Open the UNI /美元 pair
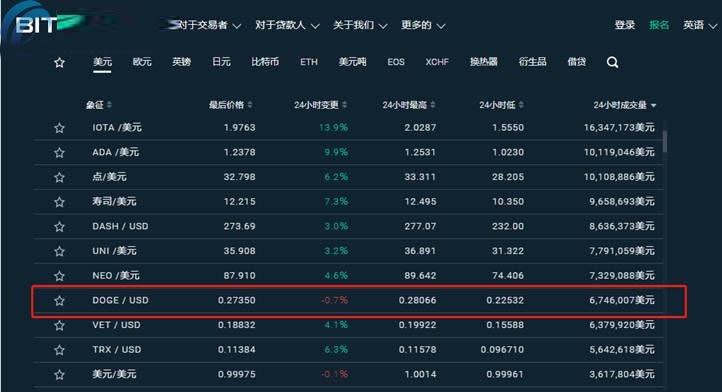This screenshot has width=722, height=392. [x=114, y=251]
